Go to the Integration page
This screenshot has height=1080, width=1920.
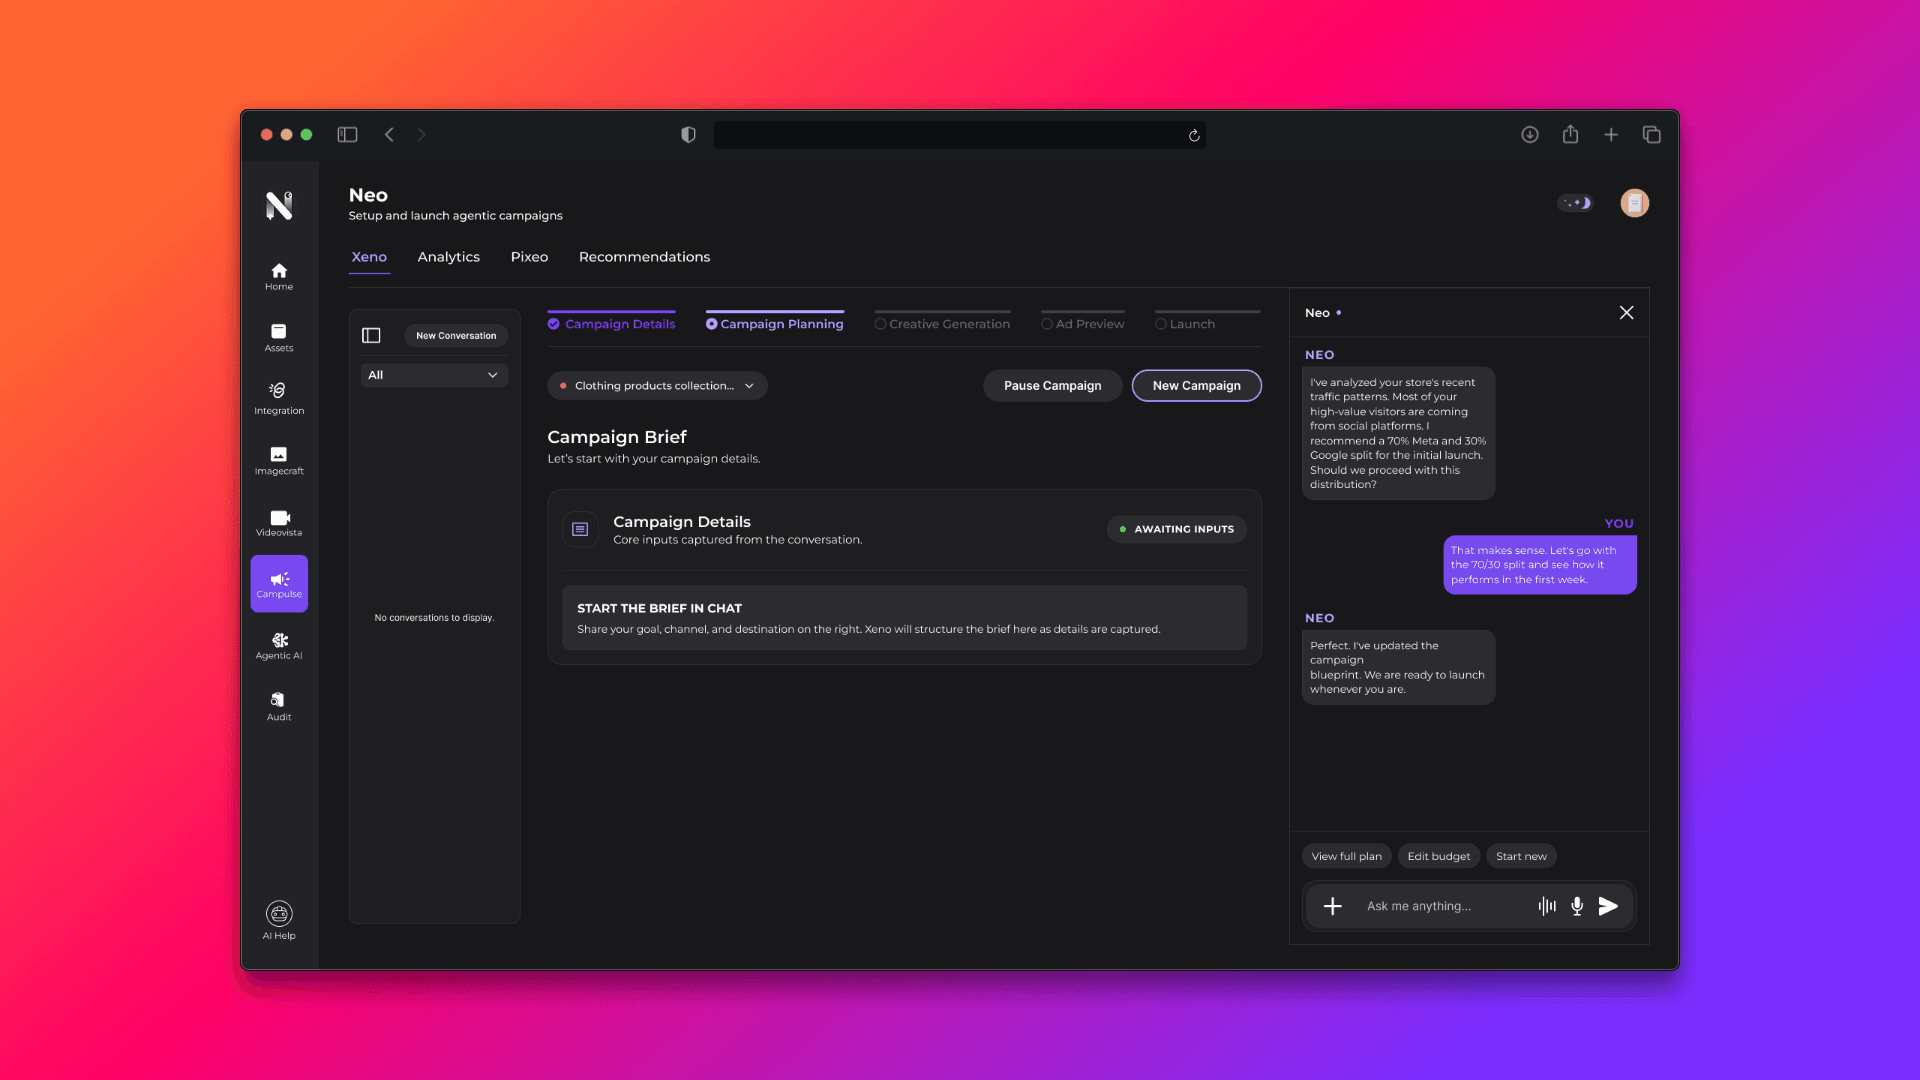point(279,399)
